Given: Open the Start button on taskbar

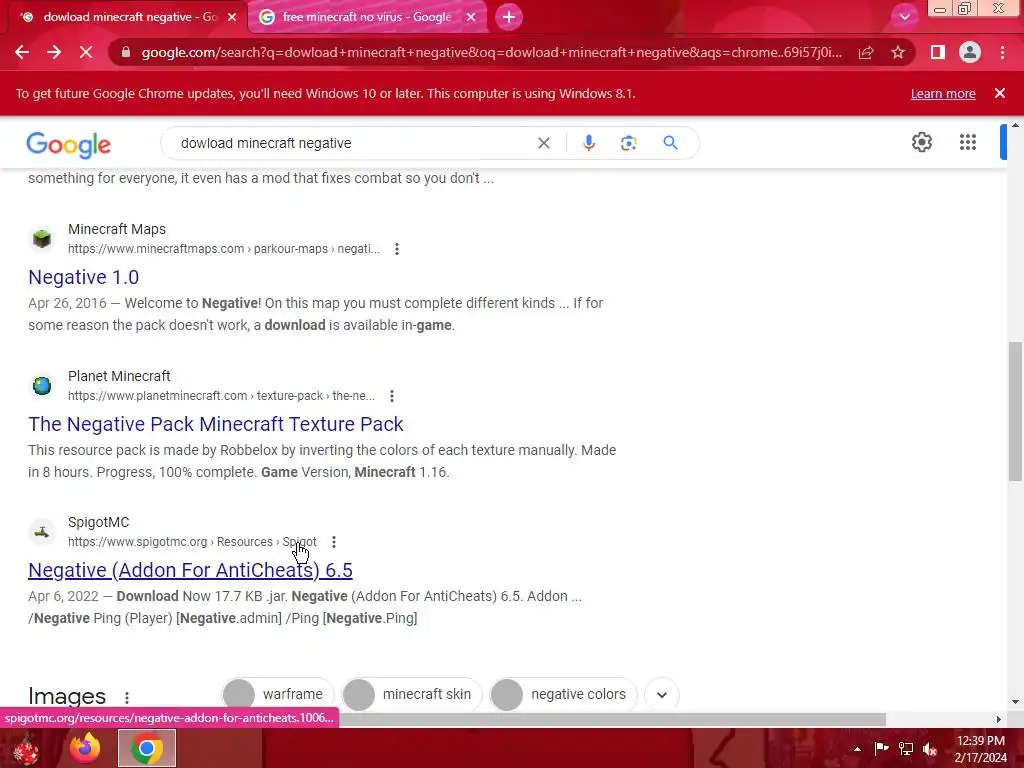Looking at the screenshot, I should [25, 749].
